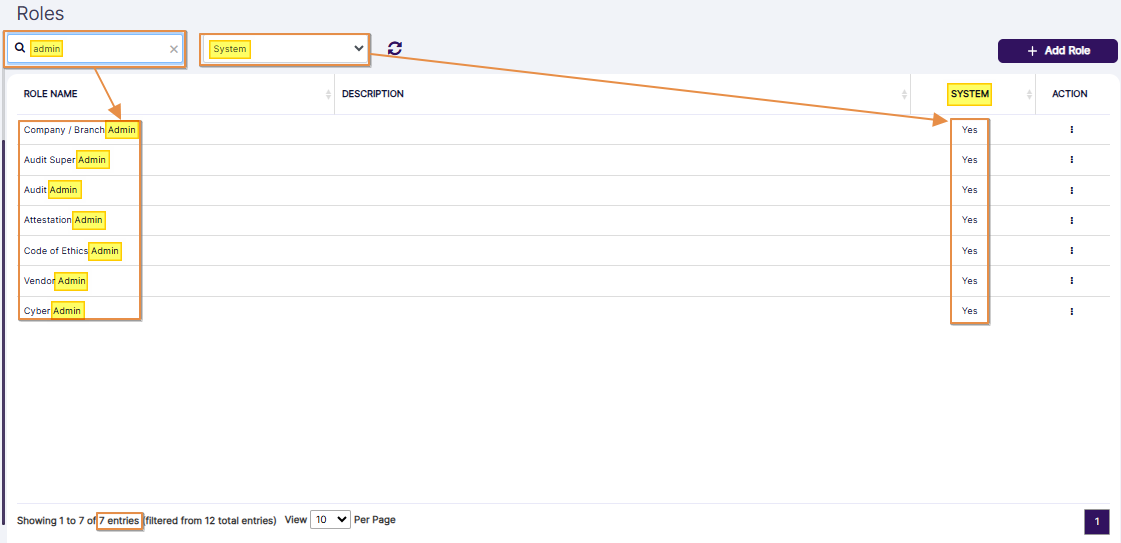Open the Audit Admin row's three-dot menu

1071,190
